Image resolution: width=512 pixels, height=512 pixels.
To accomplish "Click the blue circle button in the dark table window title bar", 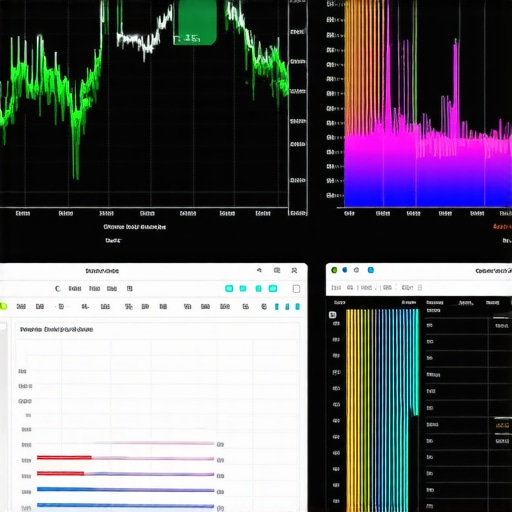I will pos(345,270).
